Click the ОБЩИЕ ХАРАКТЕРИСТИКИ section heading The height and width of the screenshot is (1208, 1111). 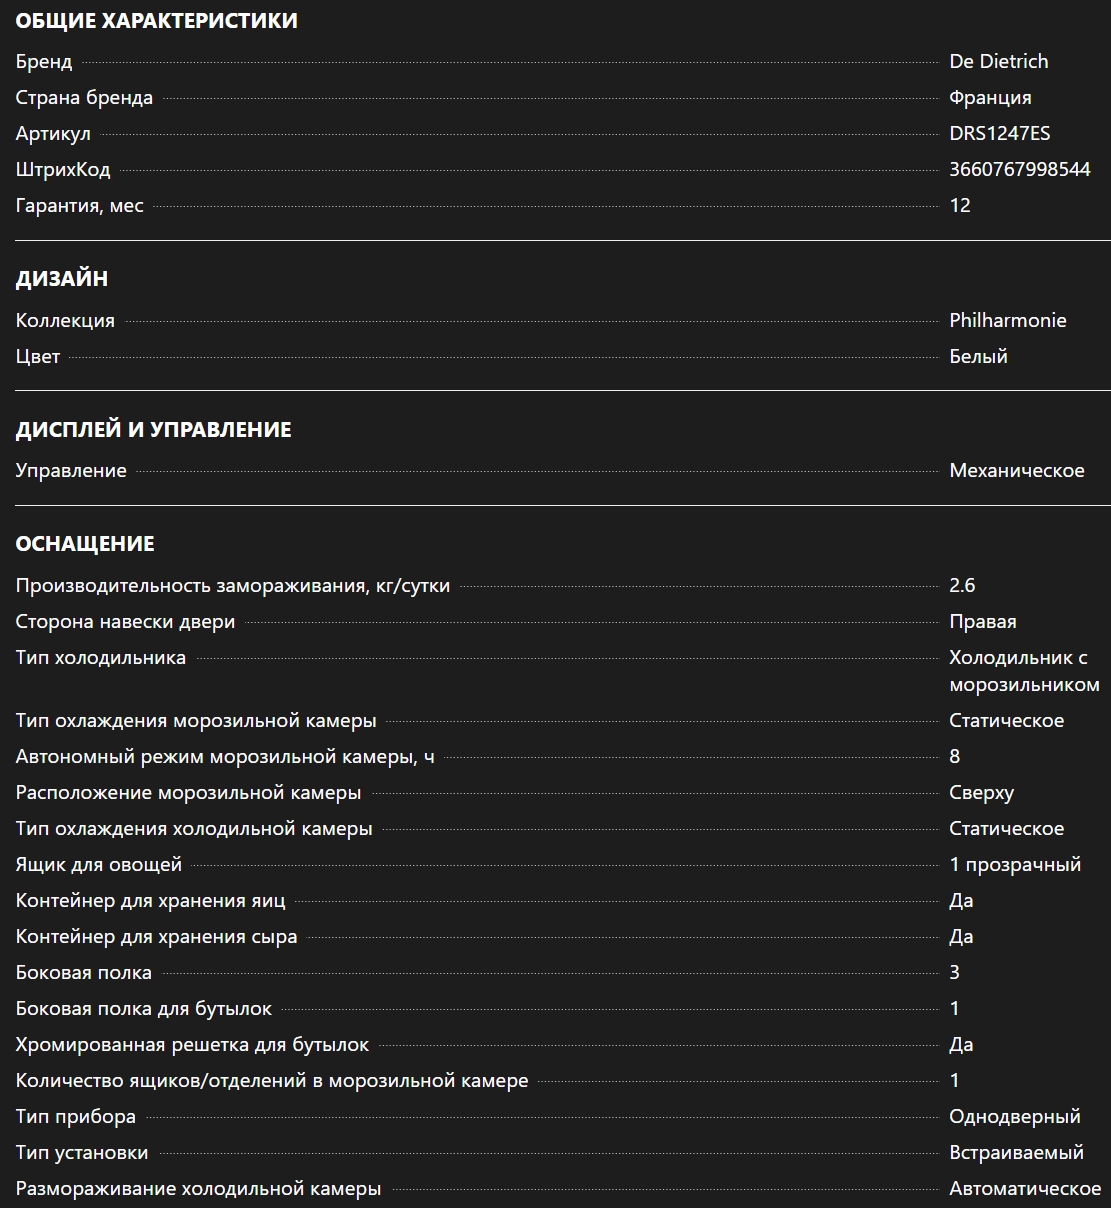[x=156, y=20]
